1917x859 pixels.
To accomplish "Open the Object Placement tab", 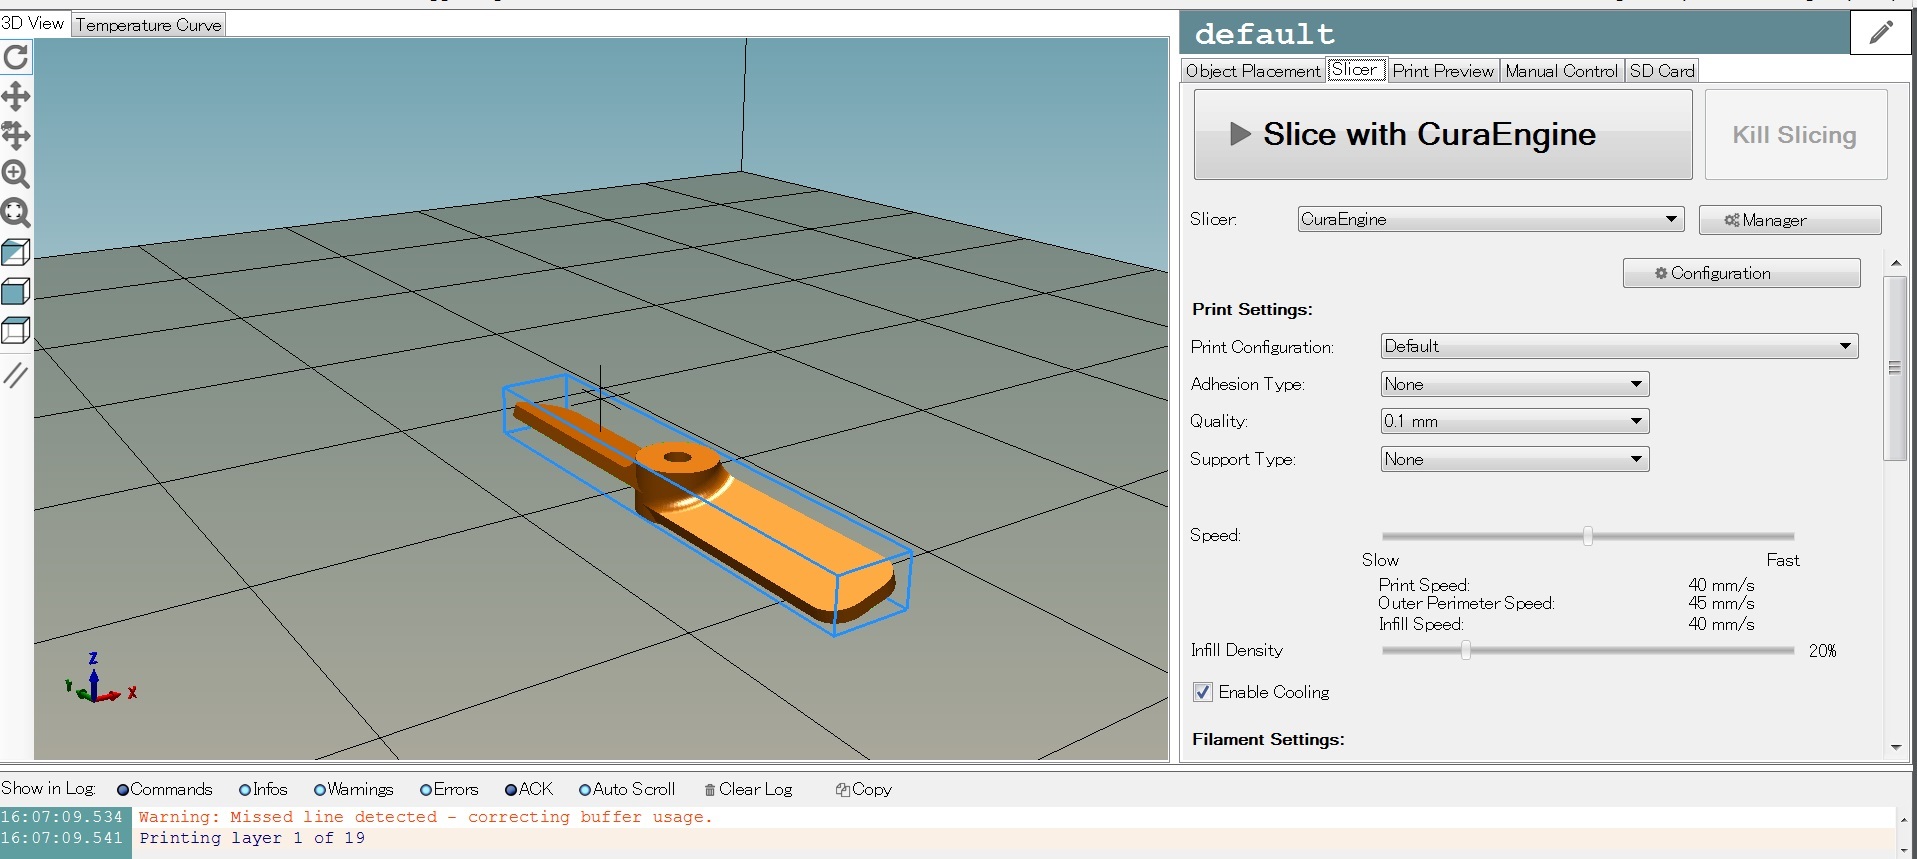I will pyautogui.click(x=1253, y=71).
